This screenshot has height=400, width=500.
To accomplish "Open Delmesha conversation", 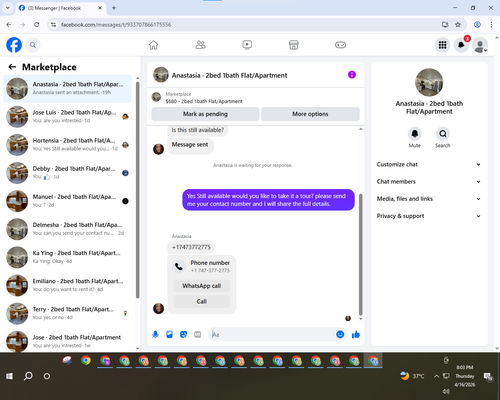I will 67,229.
